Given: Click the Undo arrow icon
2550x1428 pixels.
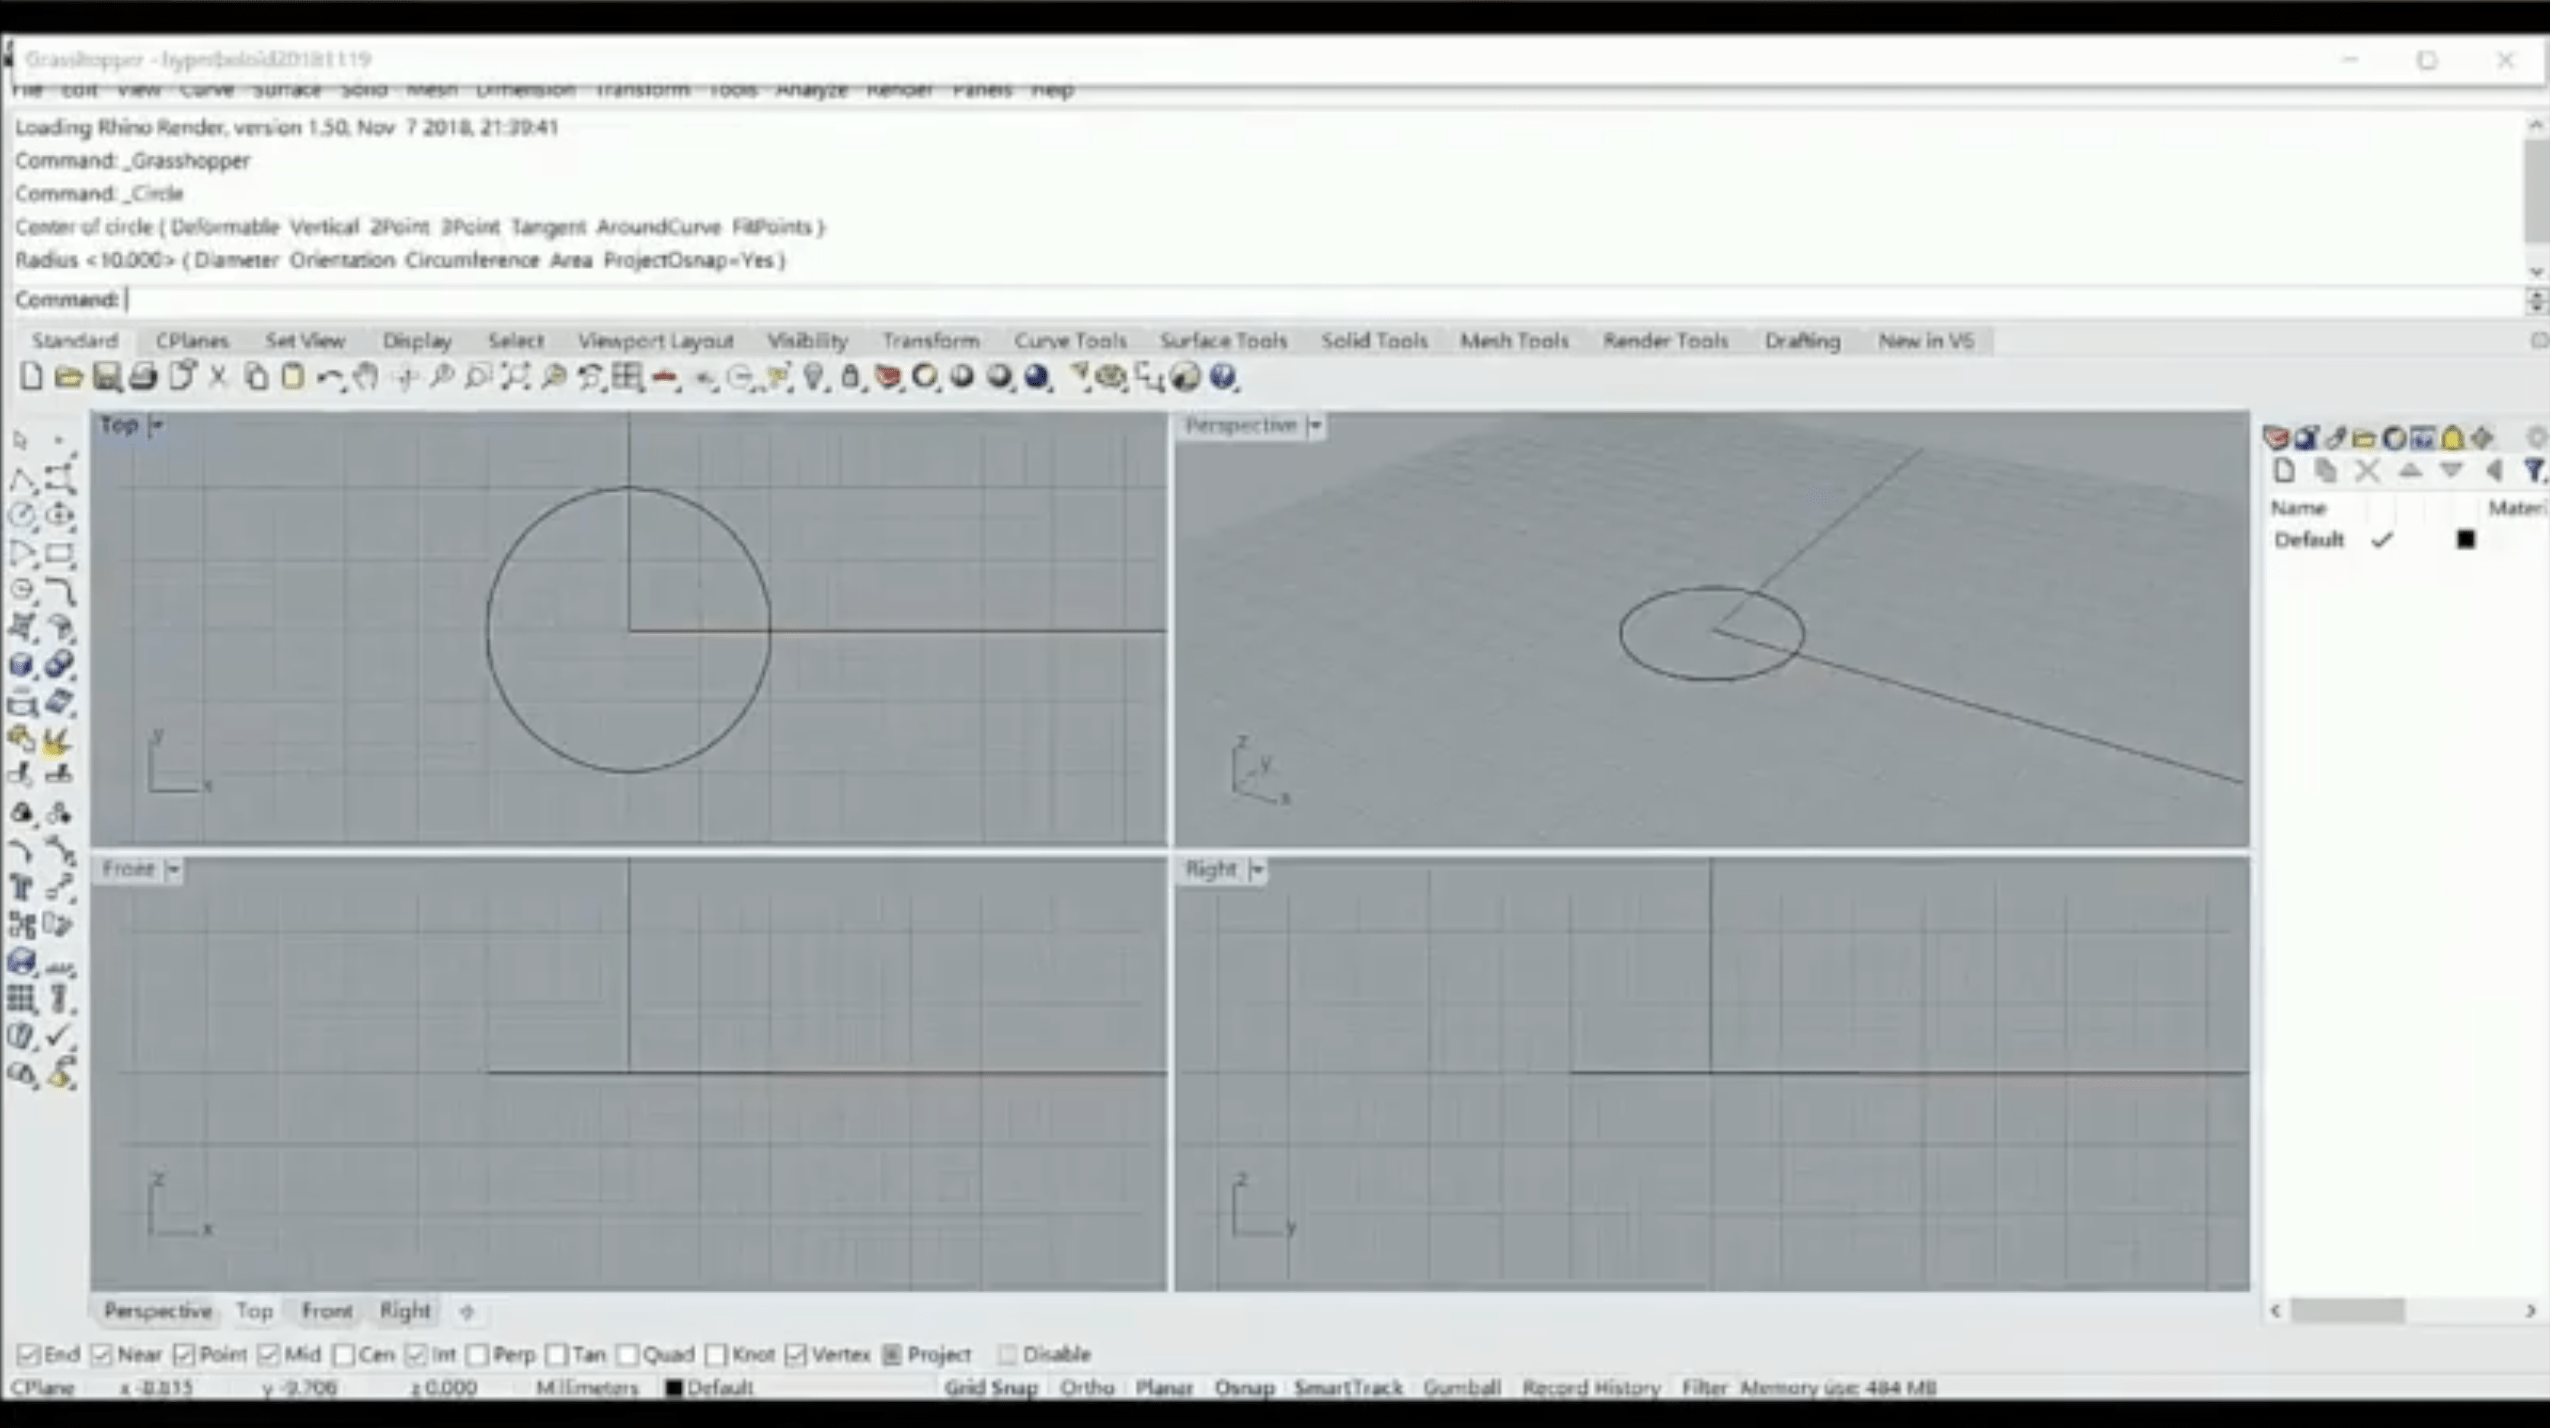Looking at the screenshot, I should click(327, 377).
